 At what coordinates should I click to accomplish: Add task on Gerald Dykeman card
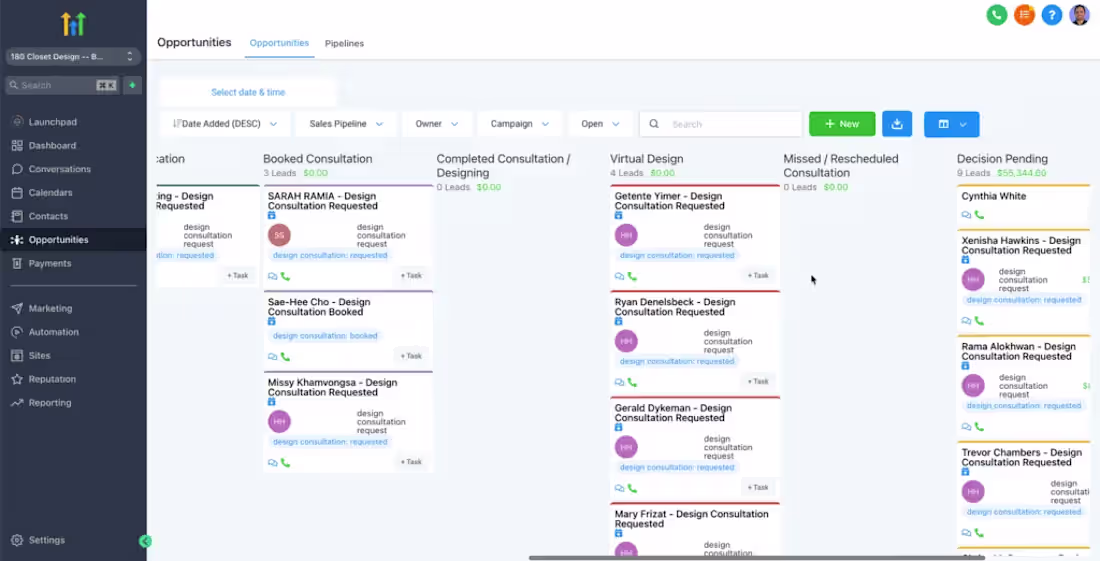[758, 487]
